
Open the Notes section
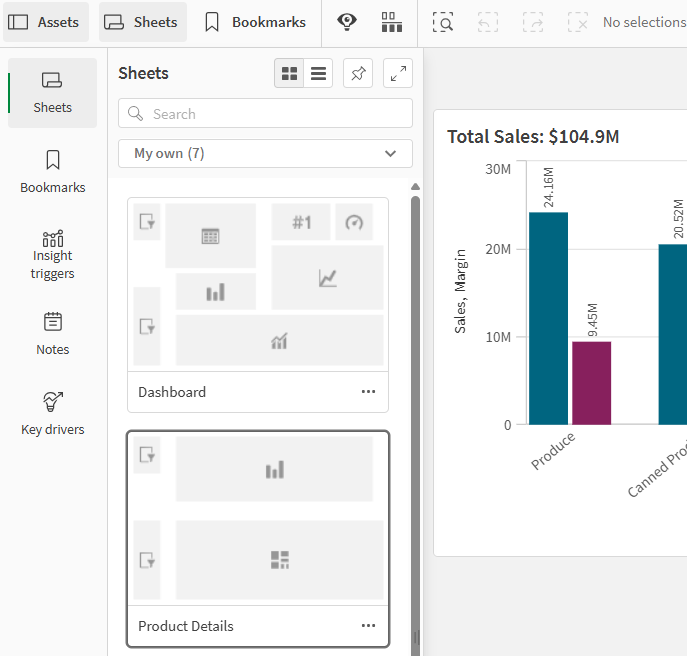[52, 334]
